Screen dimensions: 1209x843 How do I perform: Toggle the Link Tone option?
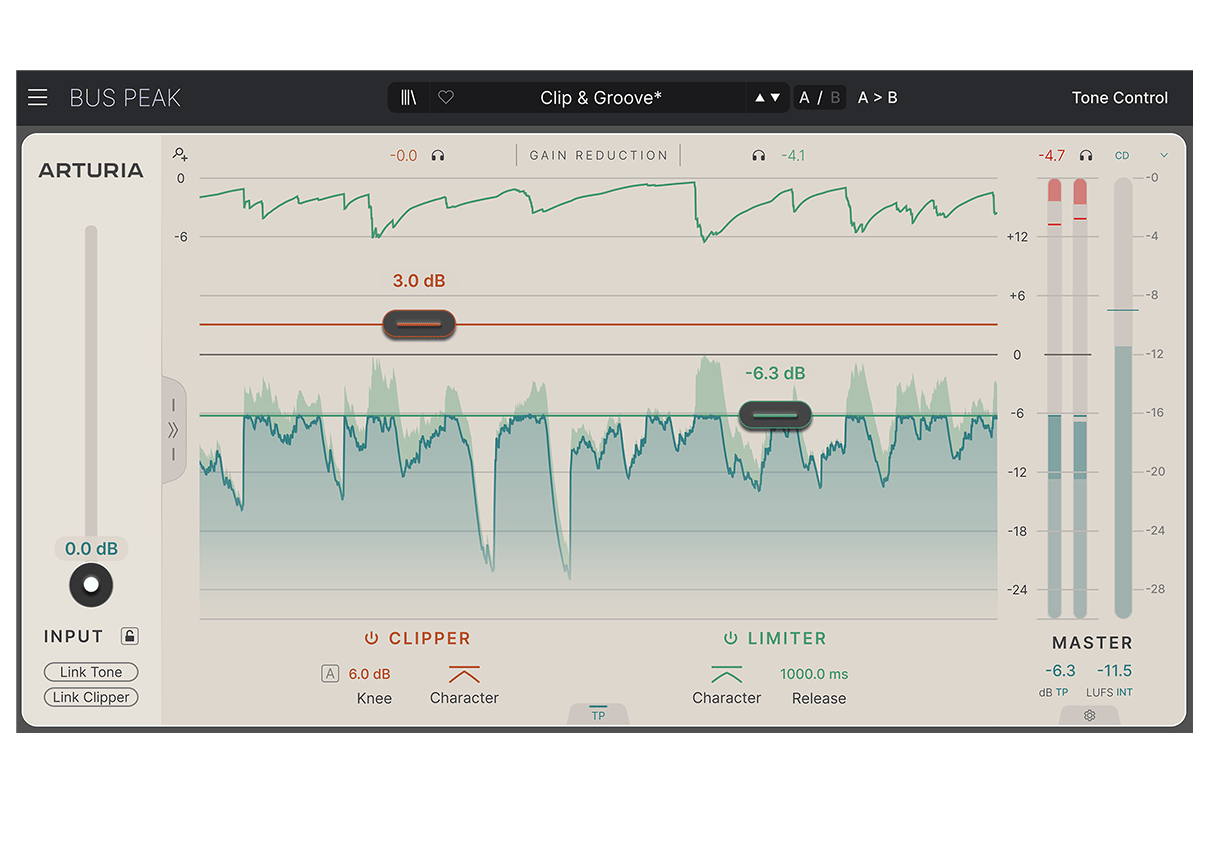(x=91, y=672)
